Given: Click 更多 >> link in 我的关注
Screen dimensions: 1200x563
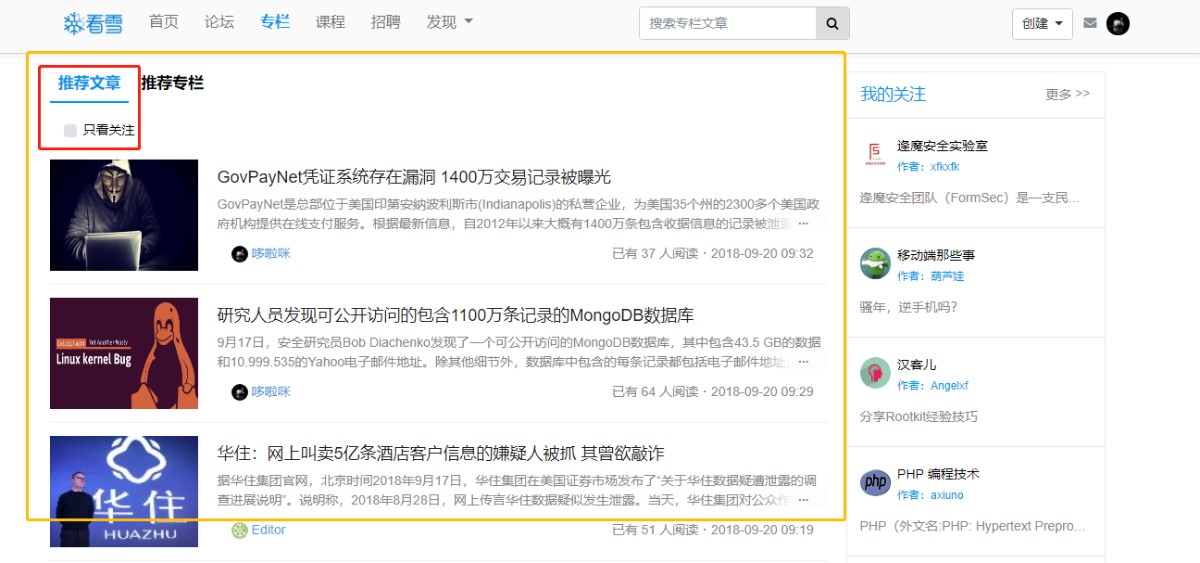Looking at the screenshot, I should [x=1068, y=94].
